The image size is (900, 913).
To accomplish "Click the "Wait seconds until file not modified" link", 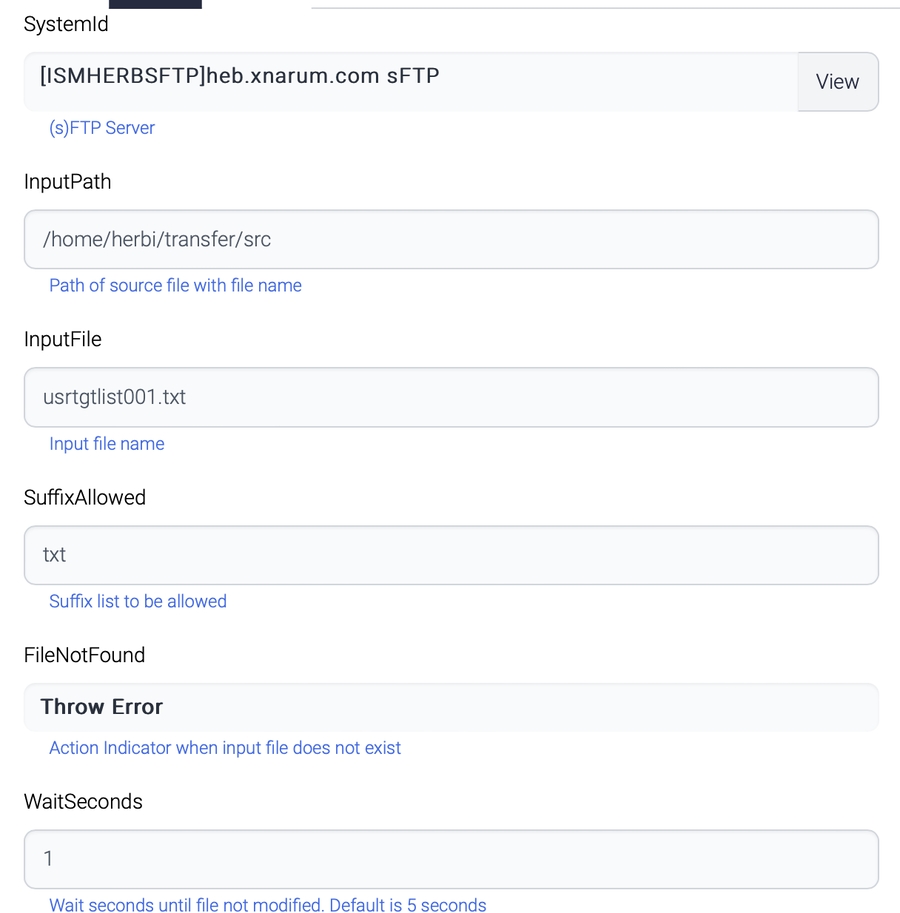I will click(266, 905).
